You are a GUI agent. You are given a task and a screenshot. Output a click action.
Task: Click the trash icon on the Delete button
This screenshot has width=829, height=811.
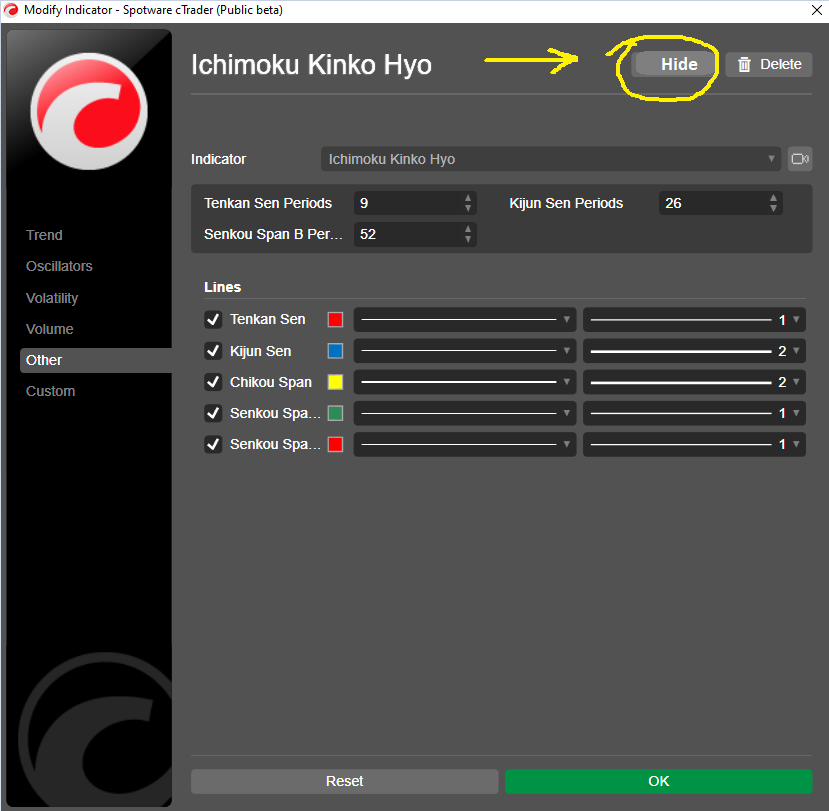point(744,64)
